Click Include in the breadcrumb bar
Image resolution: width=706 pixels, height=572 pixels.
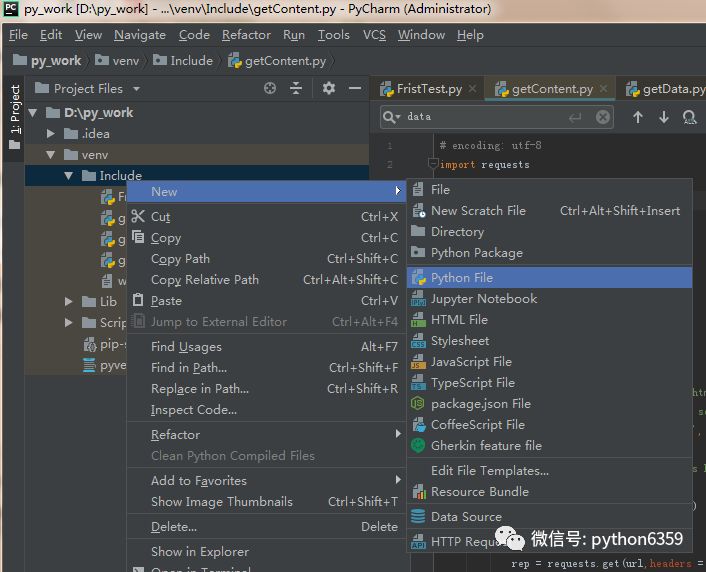(183, 60)
